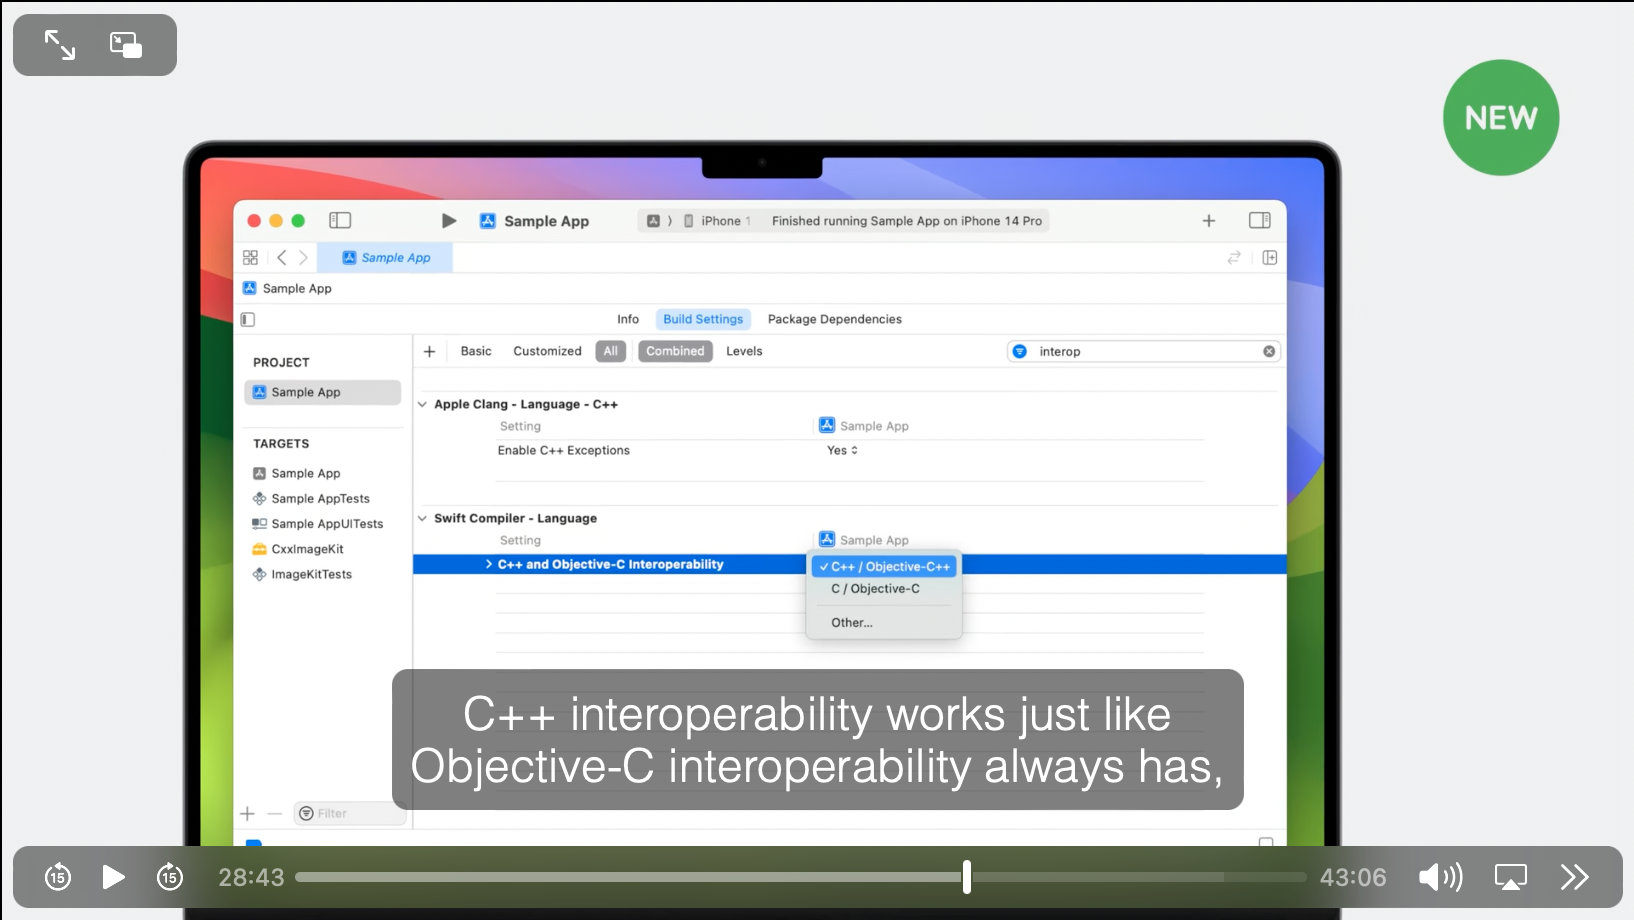
Task: Open search filter options icon
Action: [1020, 351]
